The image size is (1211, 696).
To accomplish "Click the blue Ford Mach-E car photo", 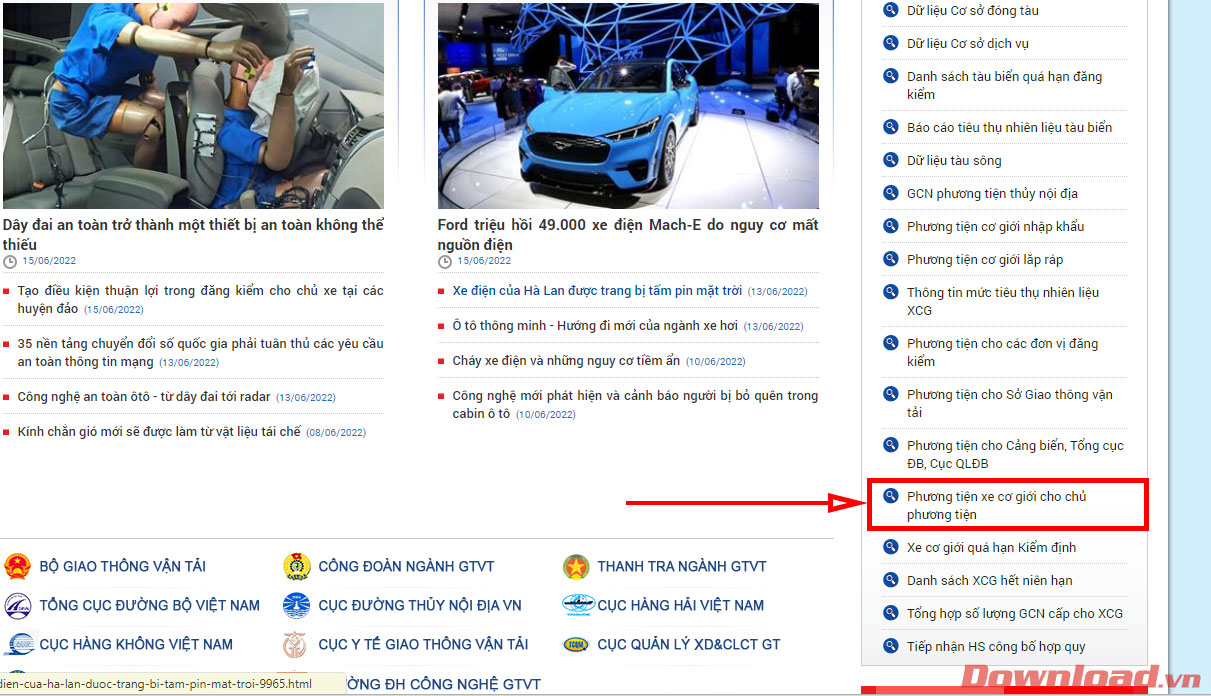I will click(628, 105).
